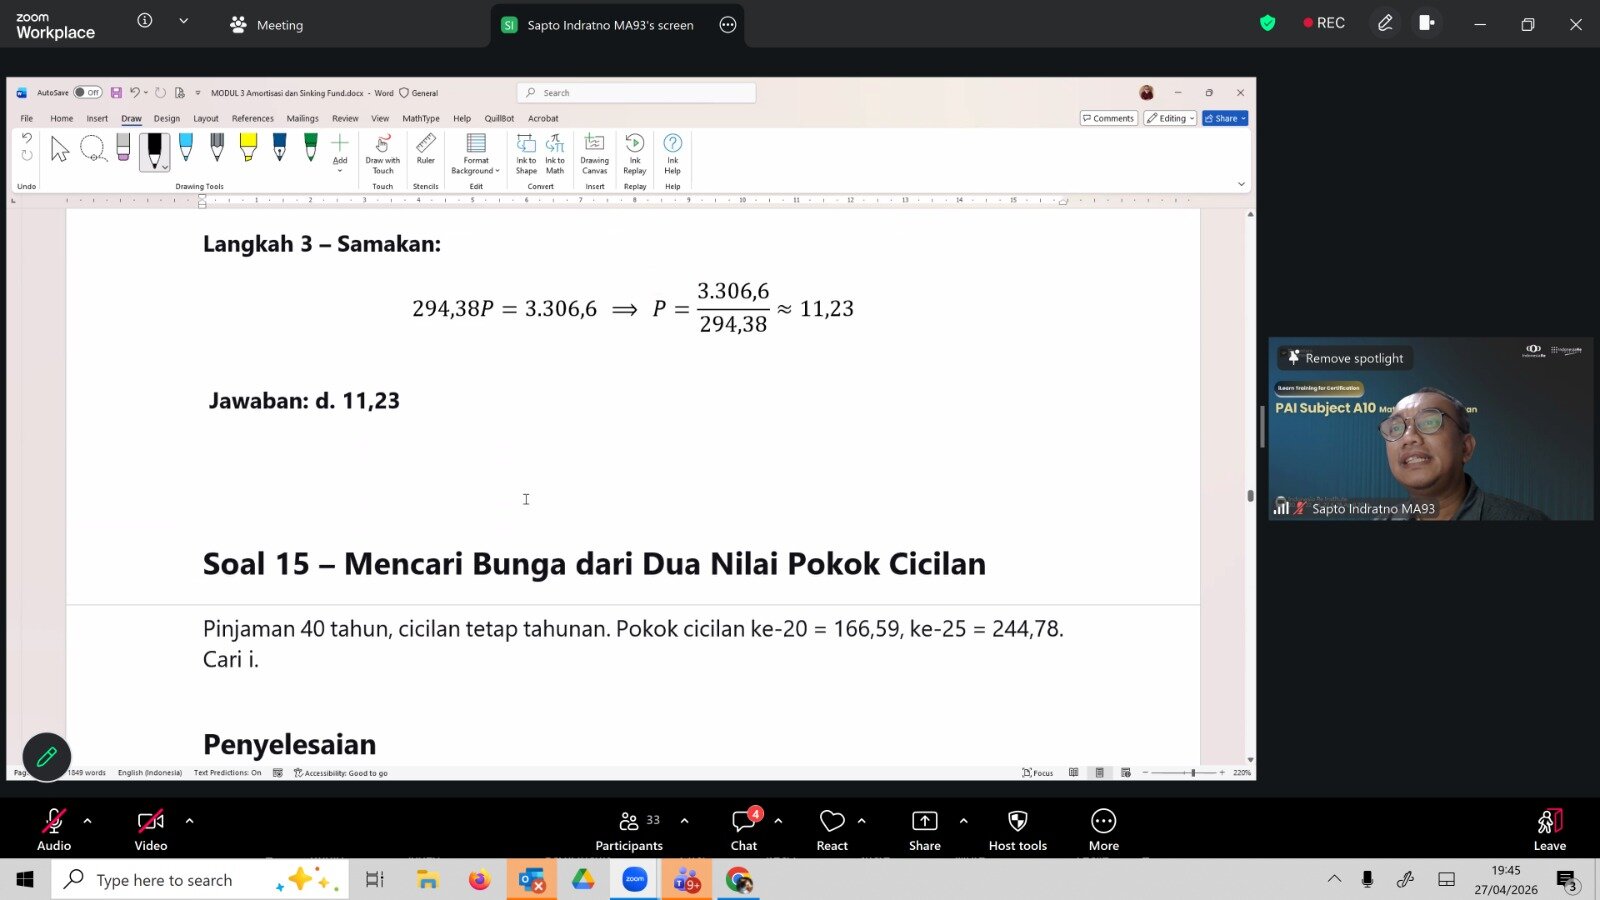1600x900 pixels.
Task: Open Firefox from taskbar
Action: (x=480, y=880)
